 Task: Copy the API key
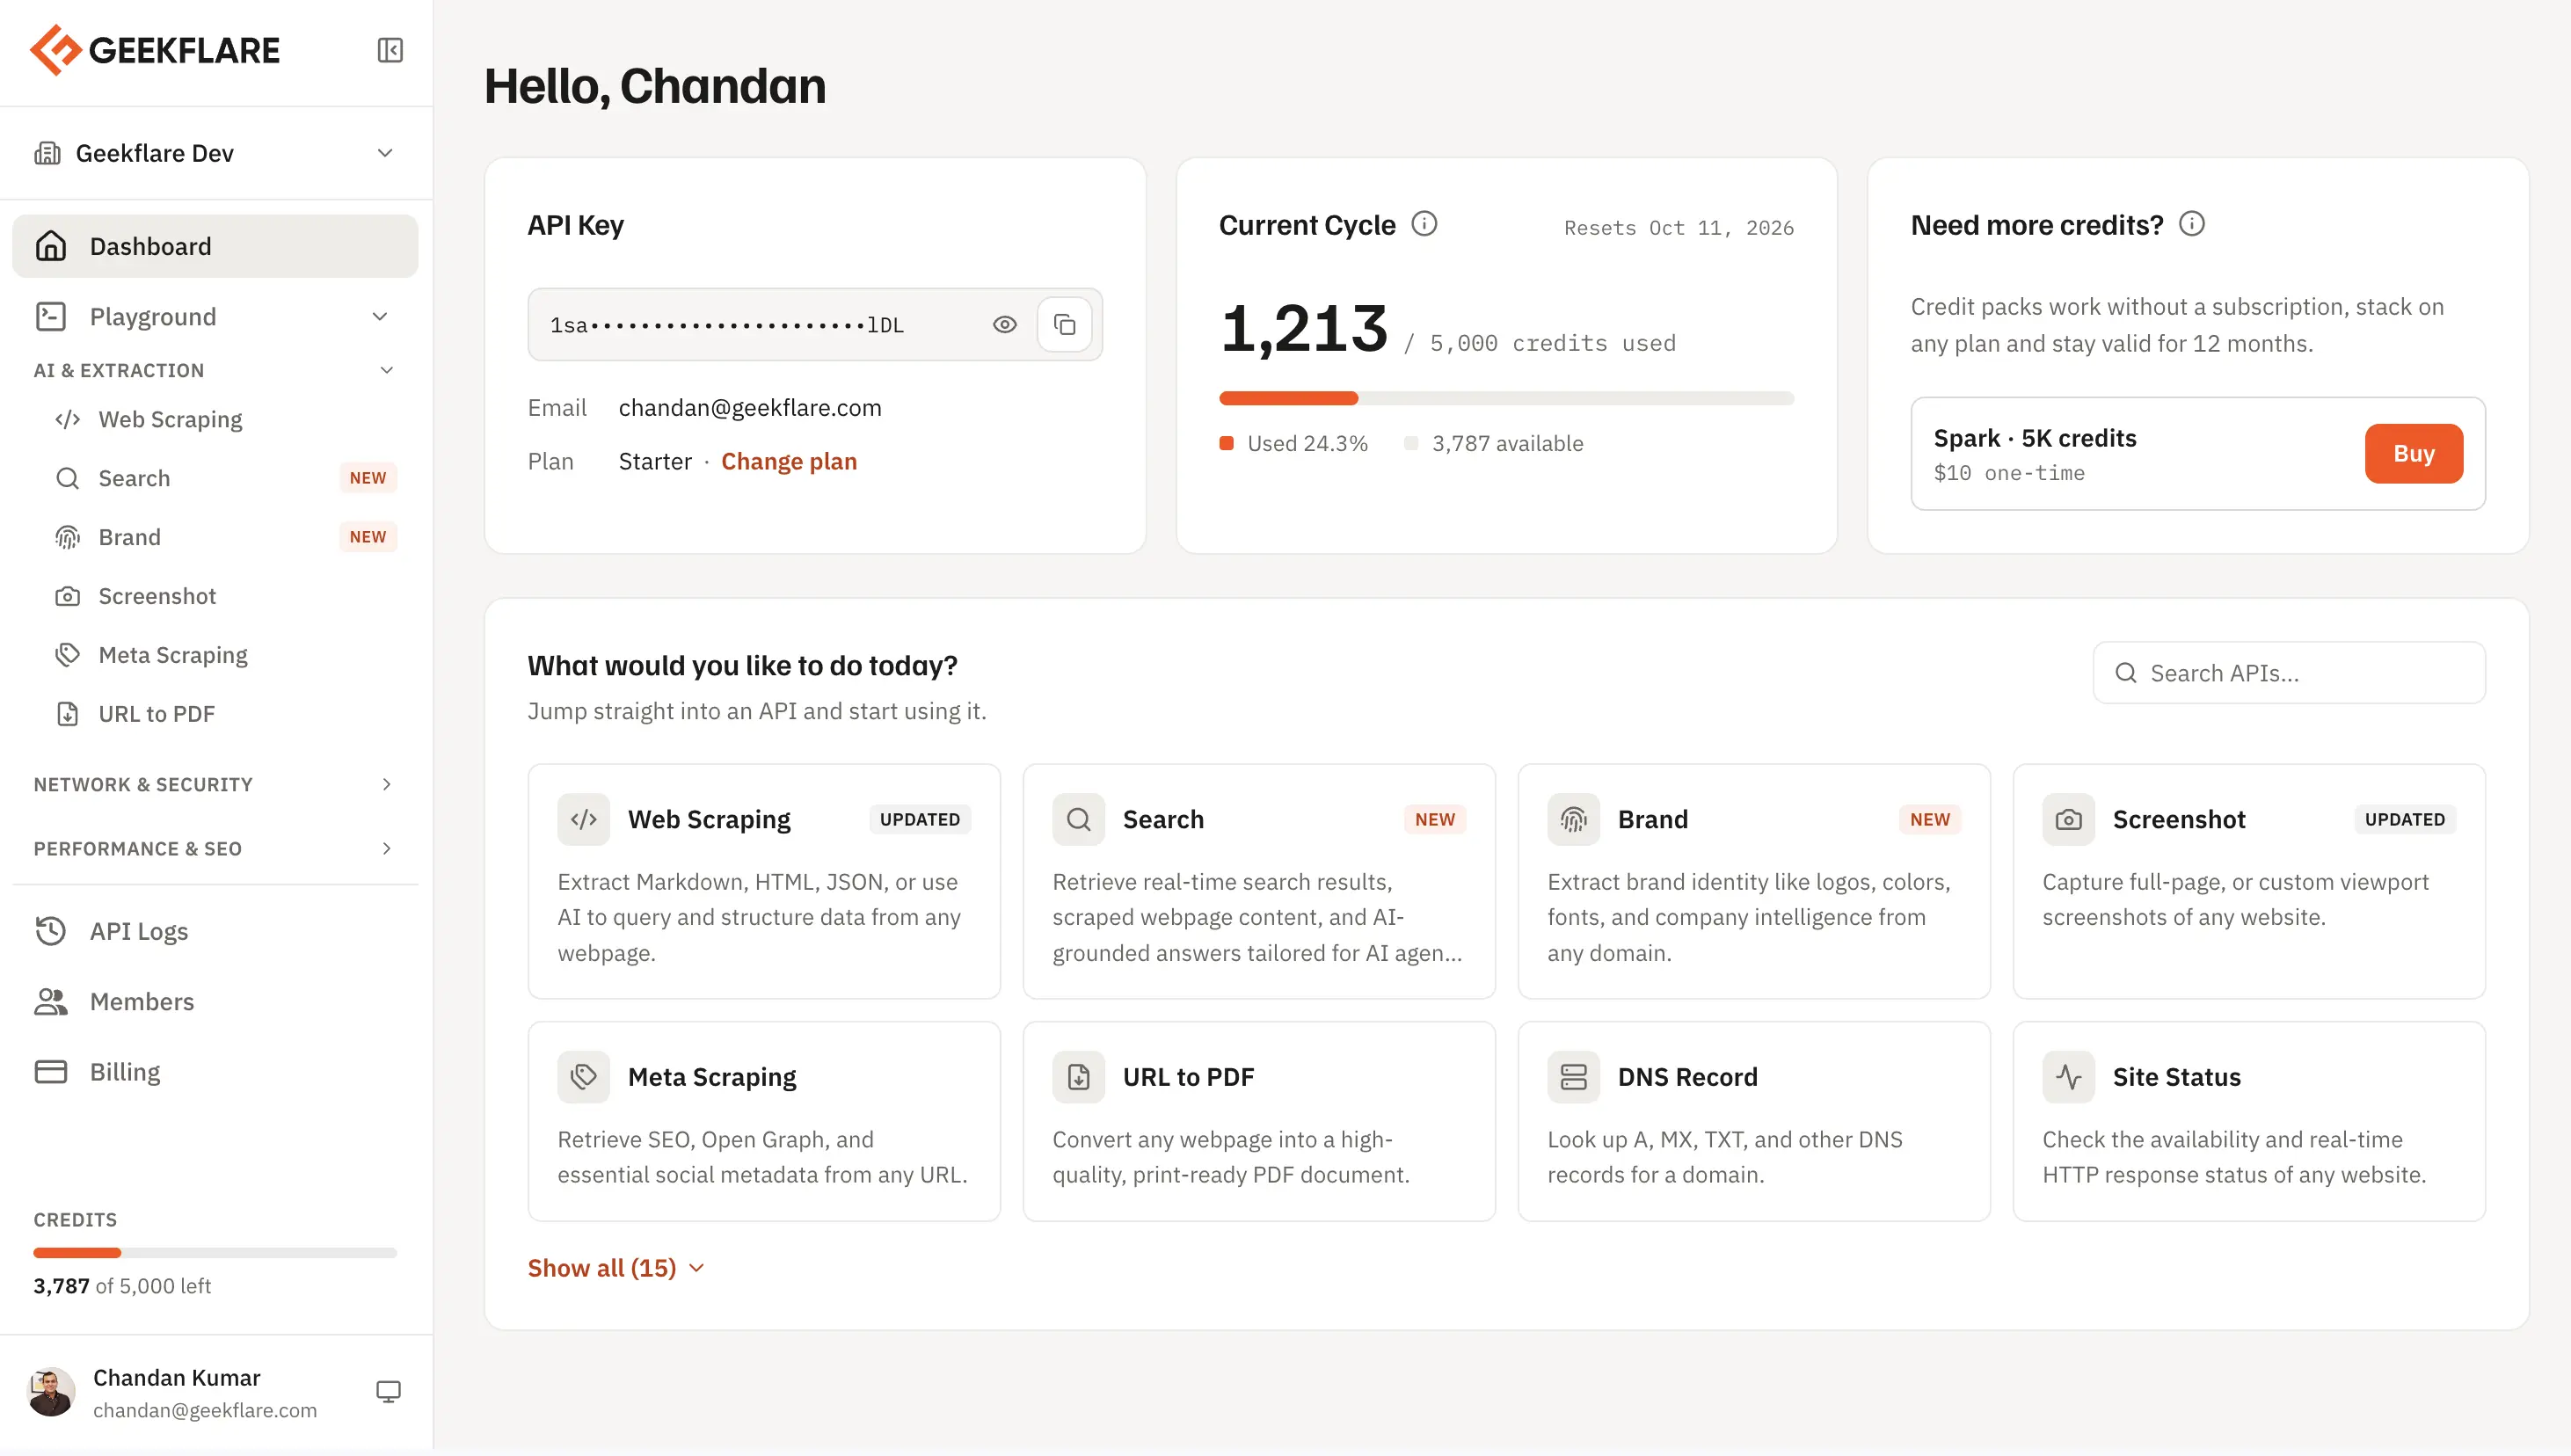point(1064,325)
